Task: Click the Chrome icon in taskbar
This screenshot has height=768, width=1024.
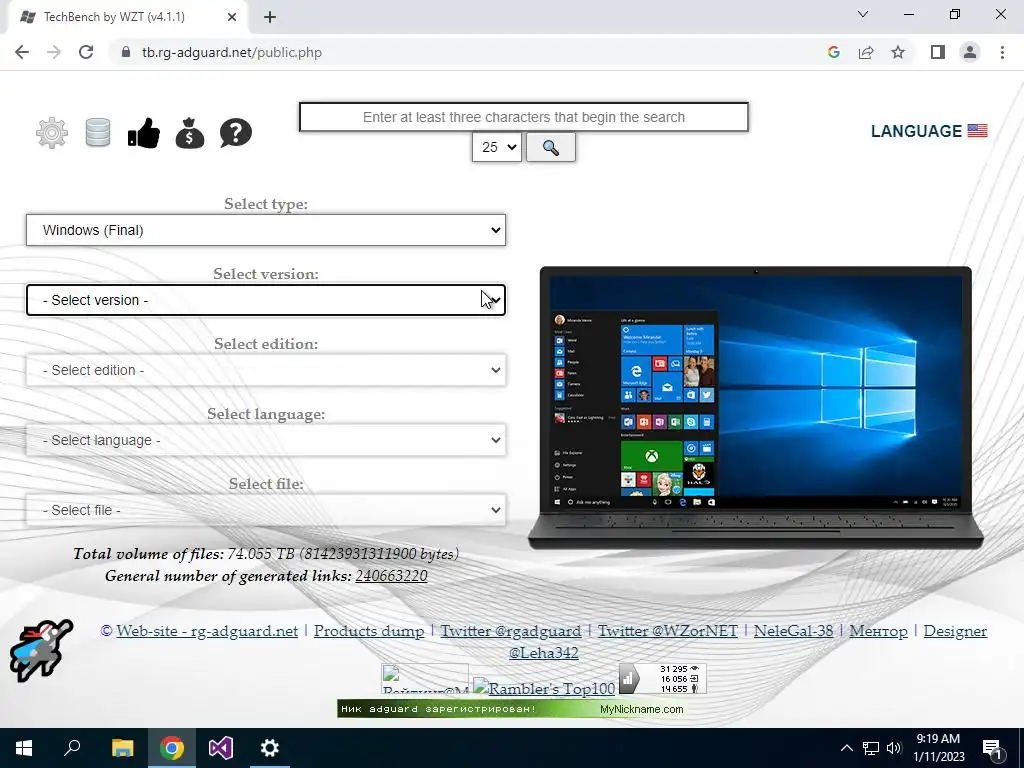Action: 172,748
